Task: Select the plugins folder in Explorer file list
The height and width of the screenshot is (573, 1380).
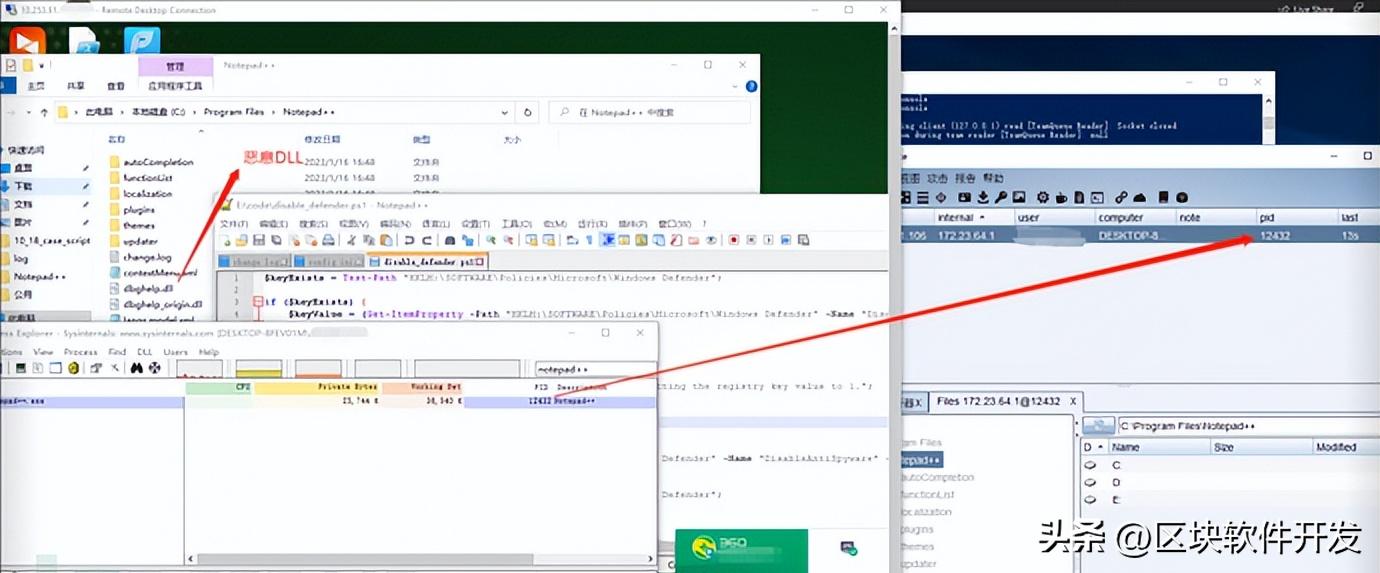Action: pos(131,210)
